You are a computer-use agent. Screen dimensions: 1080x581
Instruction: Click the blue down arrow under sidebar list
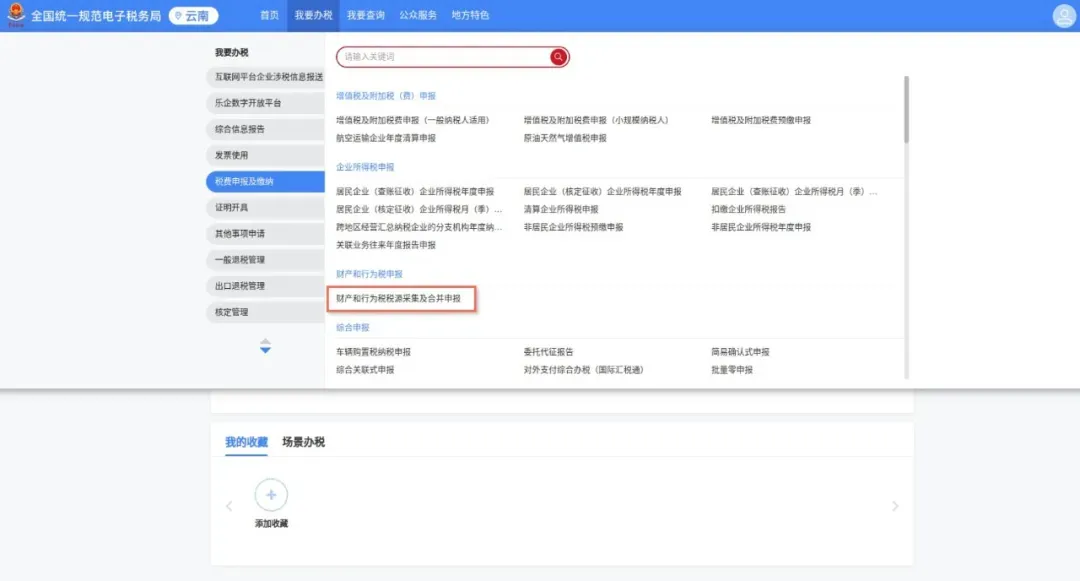point(265,350)
